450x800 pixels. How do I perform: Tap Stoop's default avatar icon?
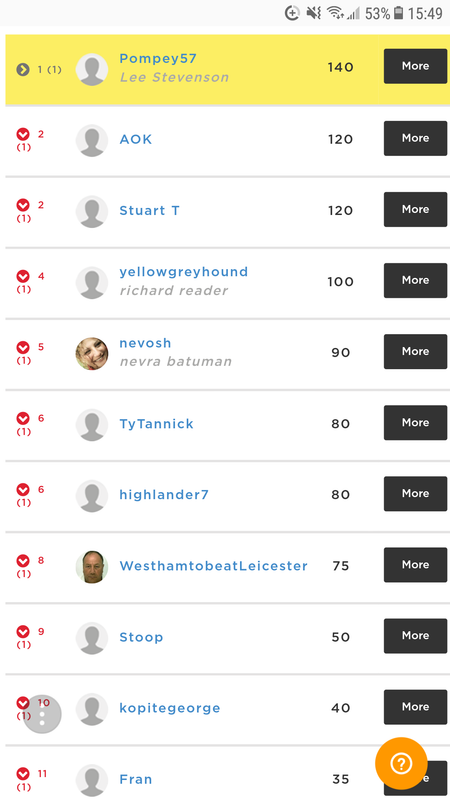[92, 638]
